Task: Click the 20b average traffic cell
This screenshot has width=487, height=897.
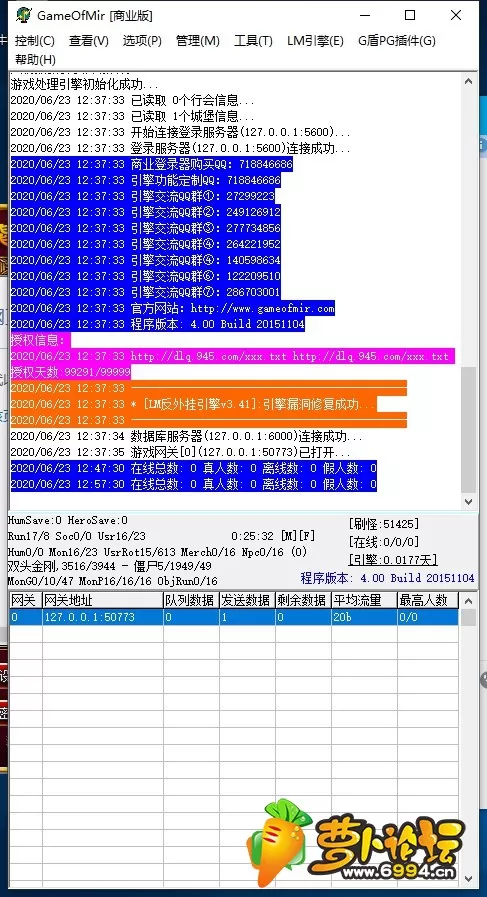Action: point(365,617)
